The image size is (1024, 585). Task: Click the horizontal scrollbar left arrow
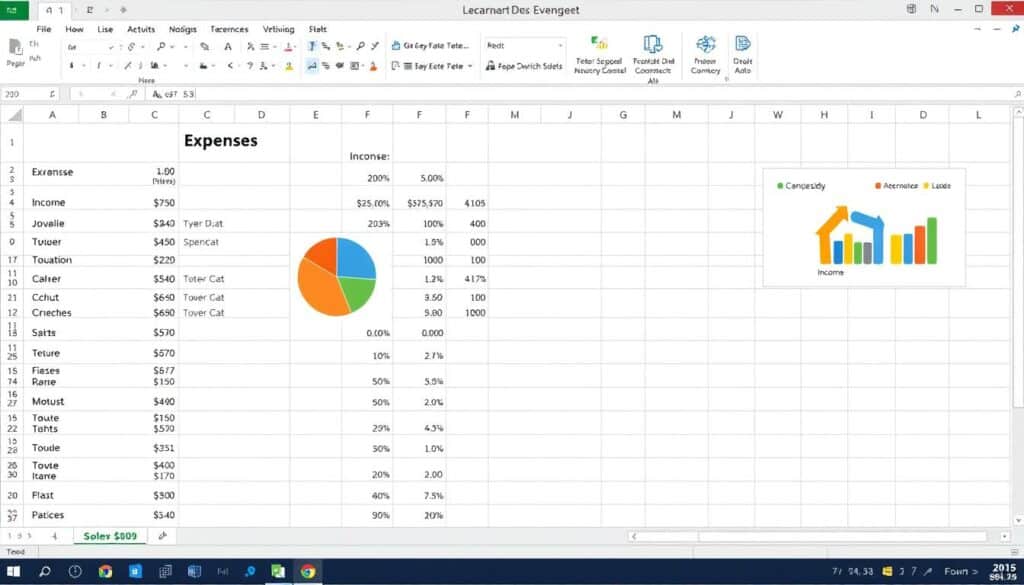[x=633, y=536]
